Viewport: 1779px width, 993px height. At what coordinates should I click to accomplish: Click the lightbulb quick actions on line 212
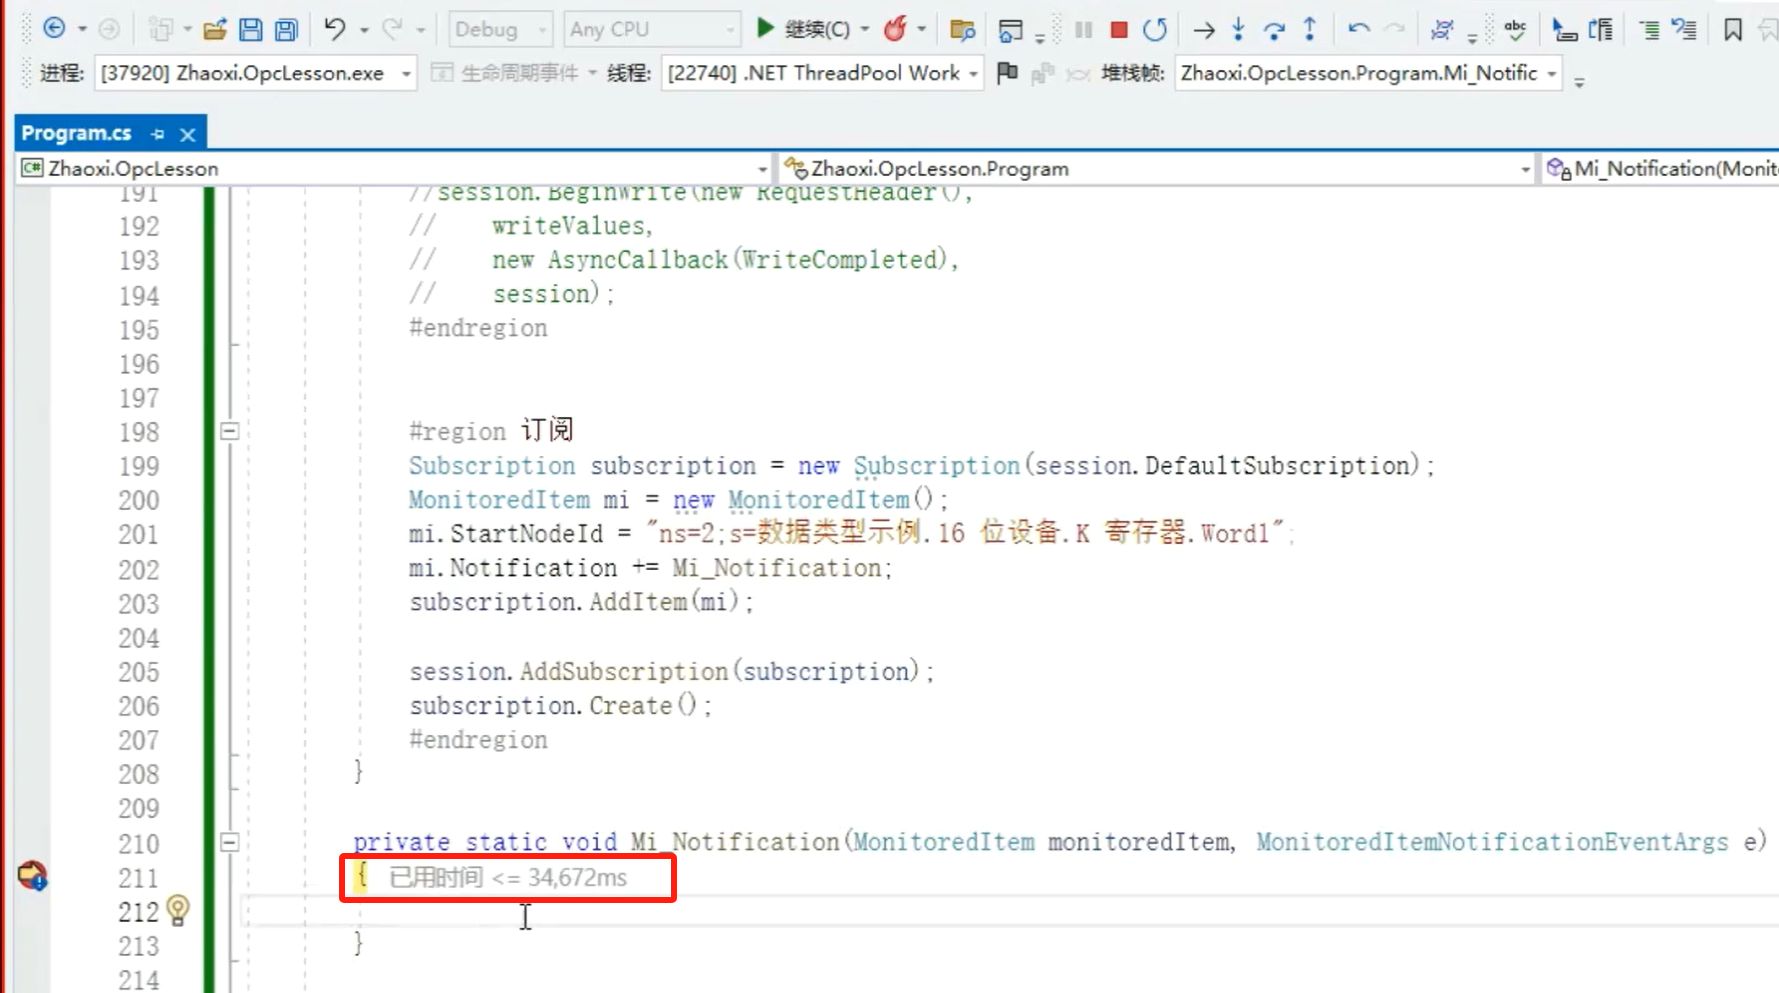coord(178,910)
